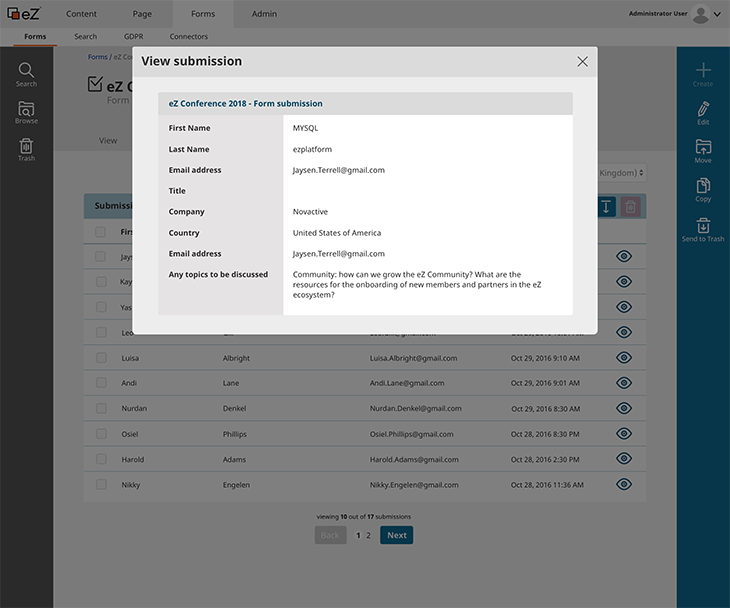This screenshot has width=730, height=608.
Task: View submission in first table row
Action: [624, 256]
